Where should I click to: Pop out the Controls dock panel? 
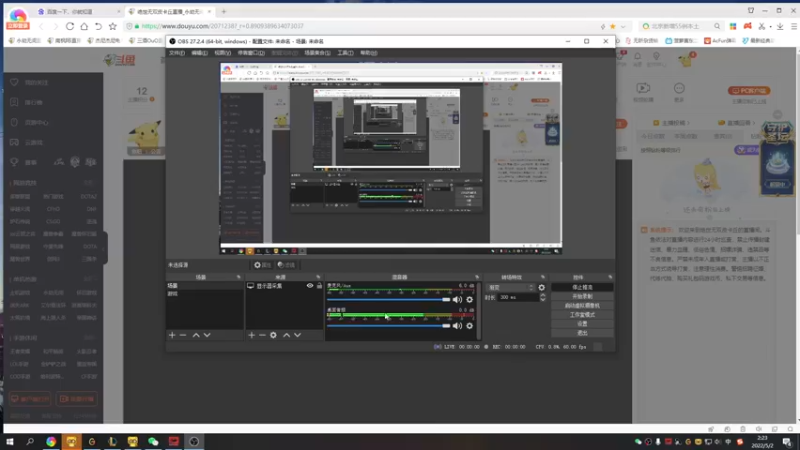[x=610, y=277]
